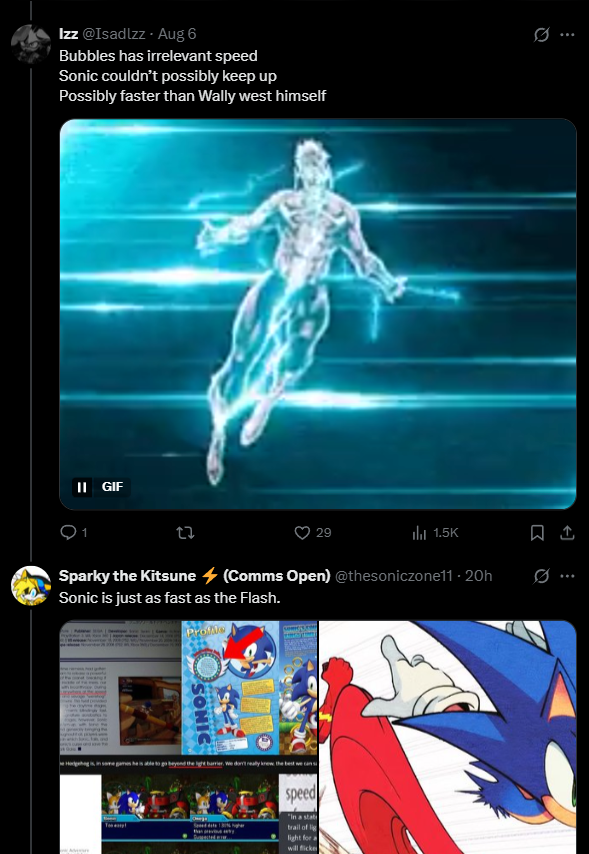The height and width of the screenshot is (854, 589).
Task: Open Grok icon on Sparky's reply
Action: click(x=541, y=576)
